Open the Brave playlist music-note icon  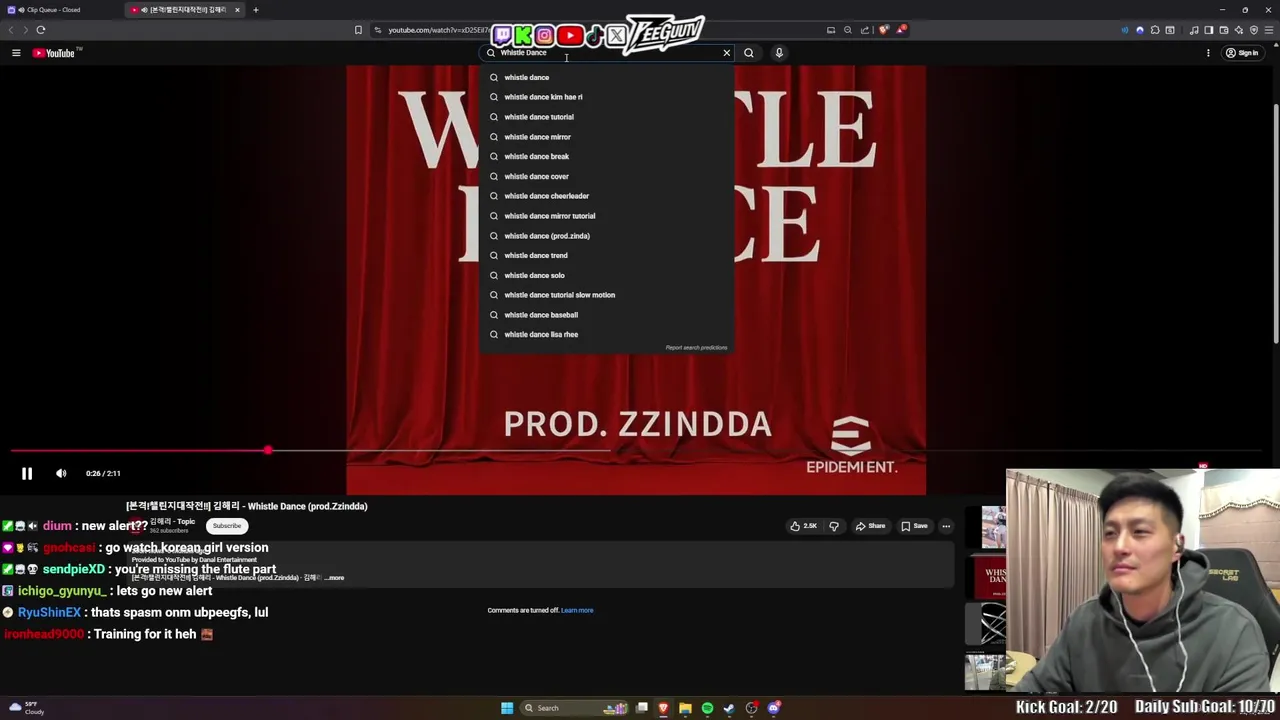coord(1194,30)
